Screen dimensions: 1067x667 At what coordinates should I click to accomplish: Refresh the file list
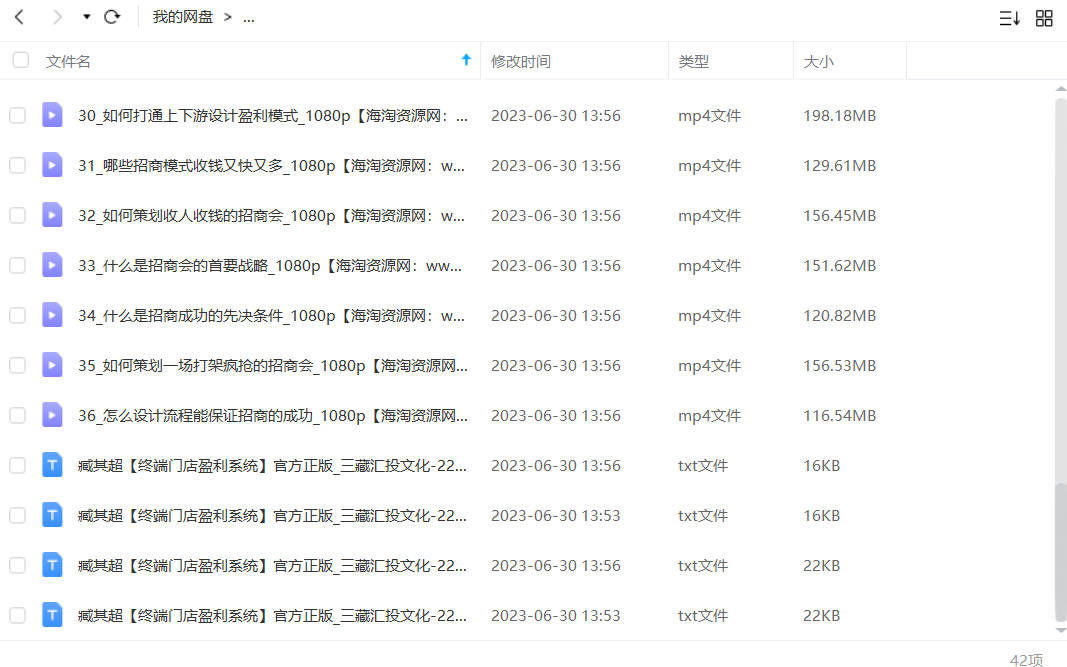(112, 17)
